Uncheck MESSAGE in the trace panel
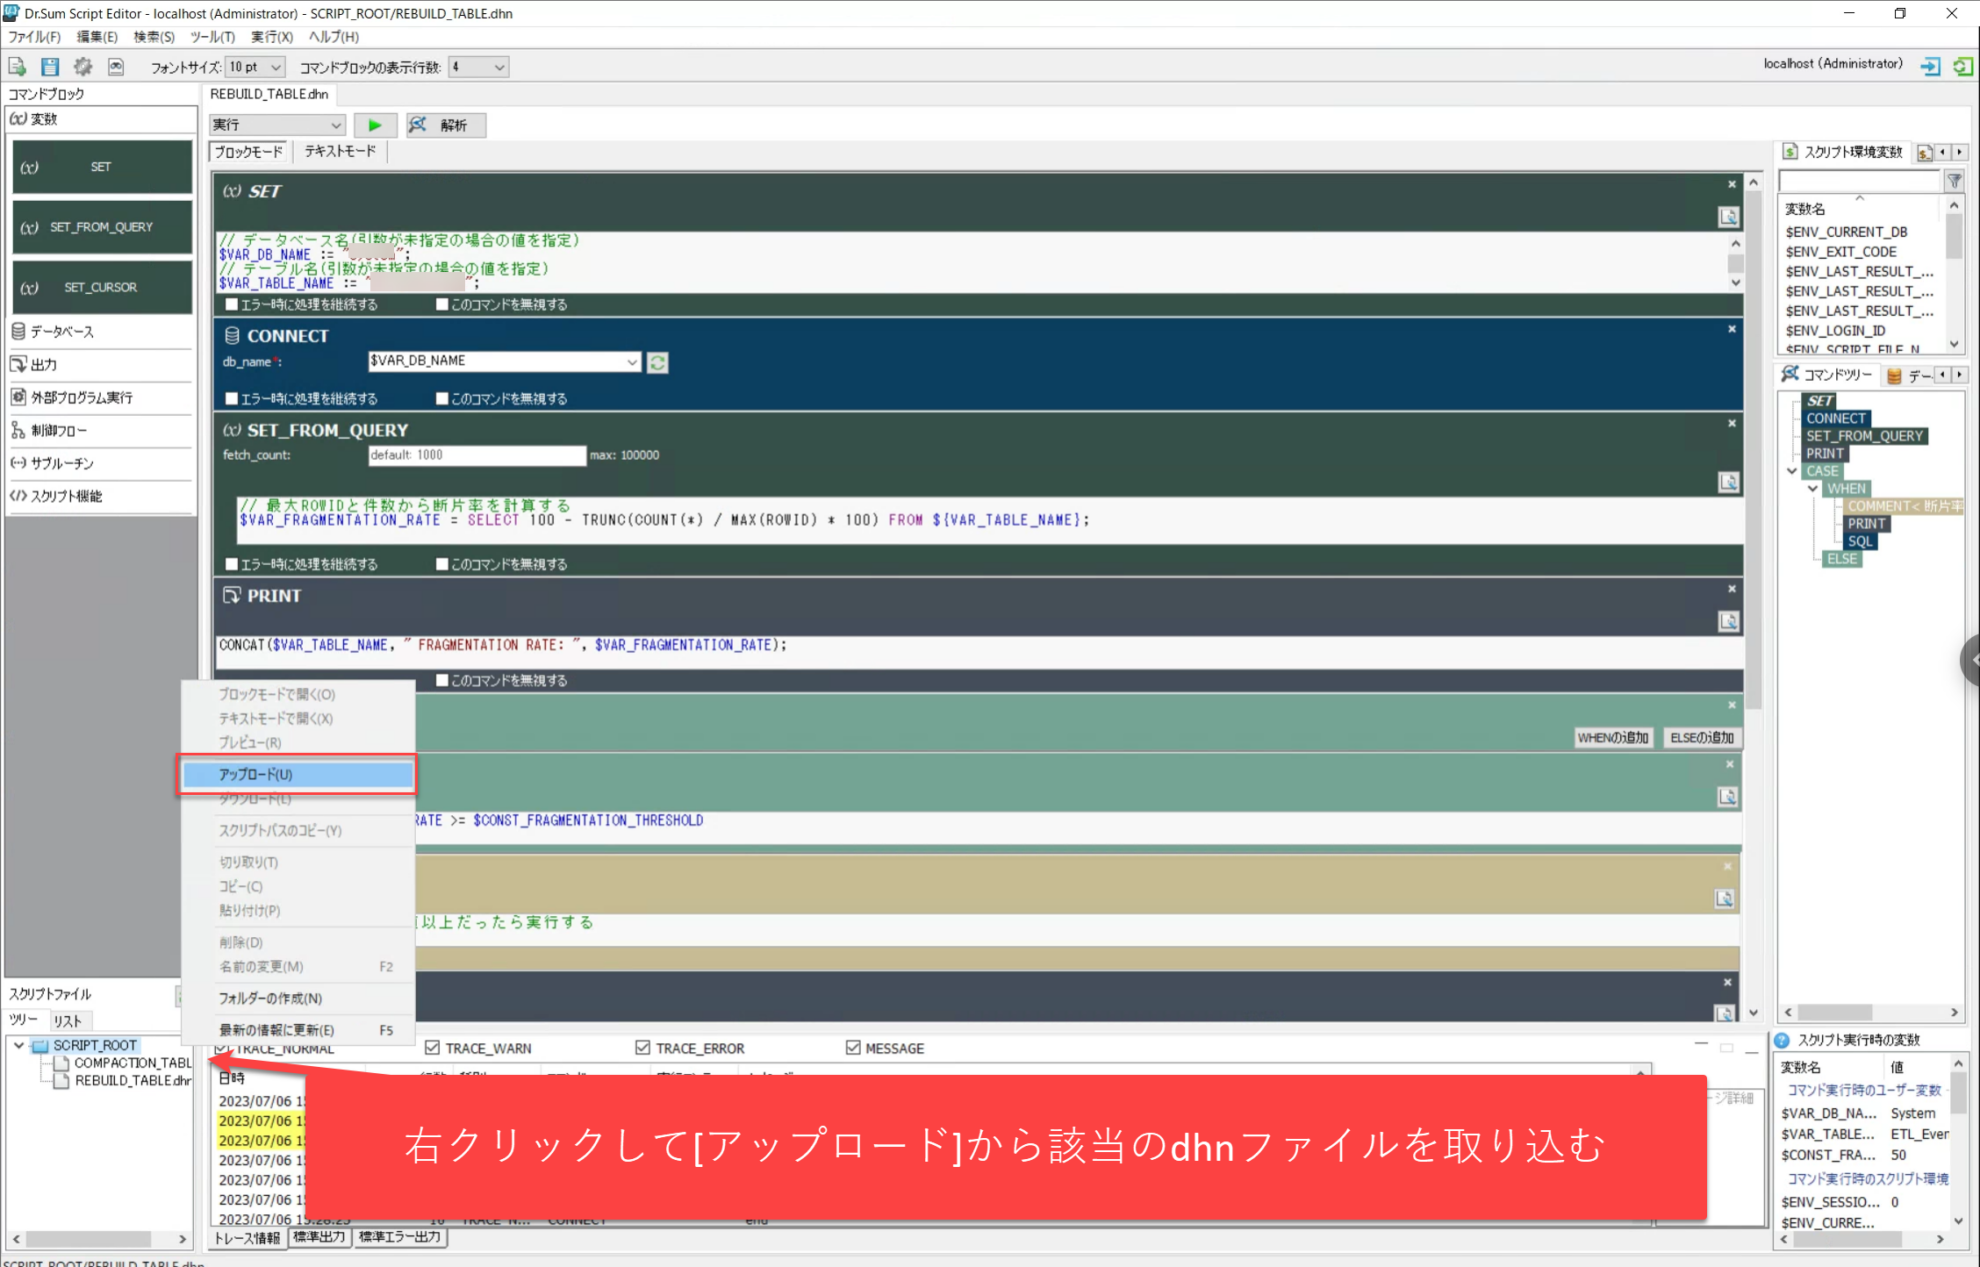The width and height of the screenshot is (1980, 1267). point(855,1047)
